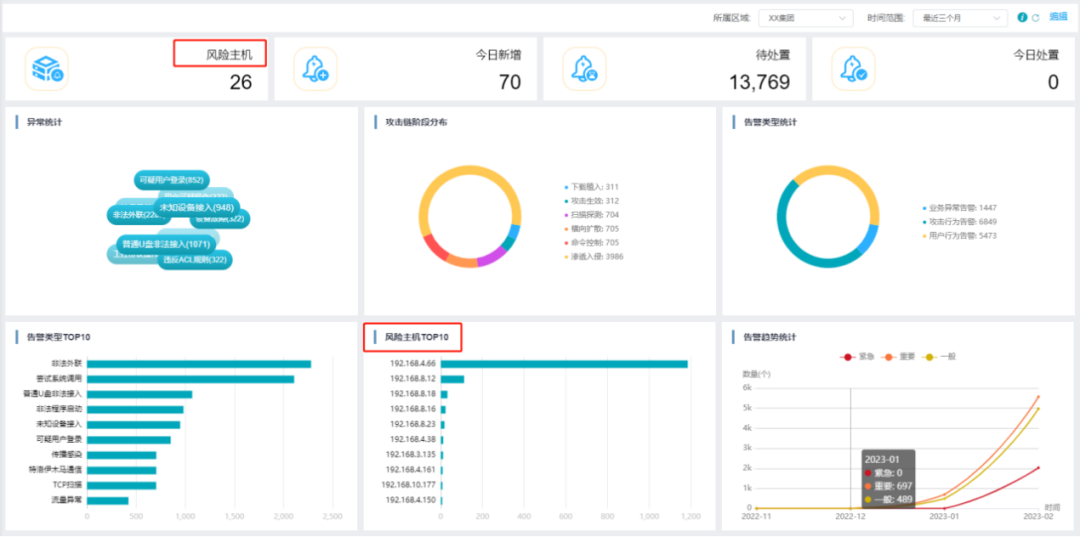Click the 非法外联 bar in alert TOP10

(199, 364)
